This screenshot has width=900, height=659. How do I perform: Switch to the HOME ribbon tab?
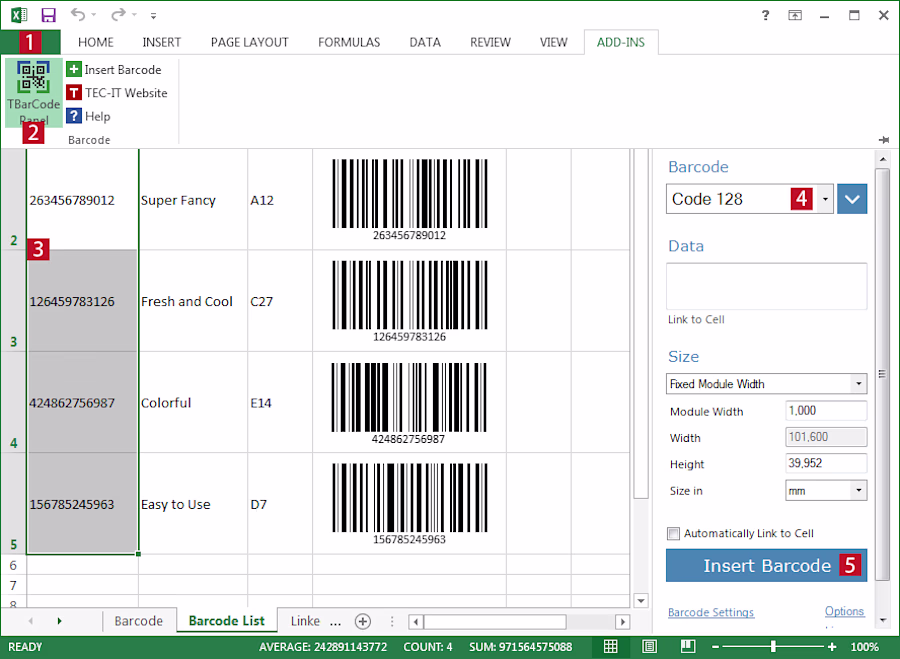click(96, 42)
